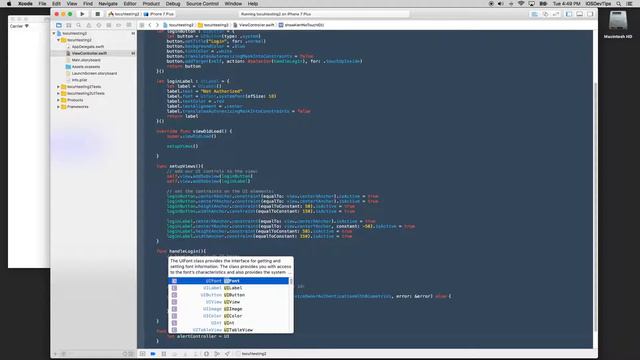
Task: Collapse the root project disclosure triangle
Action: pos(54,33)
